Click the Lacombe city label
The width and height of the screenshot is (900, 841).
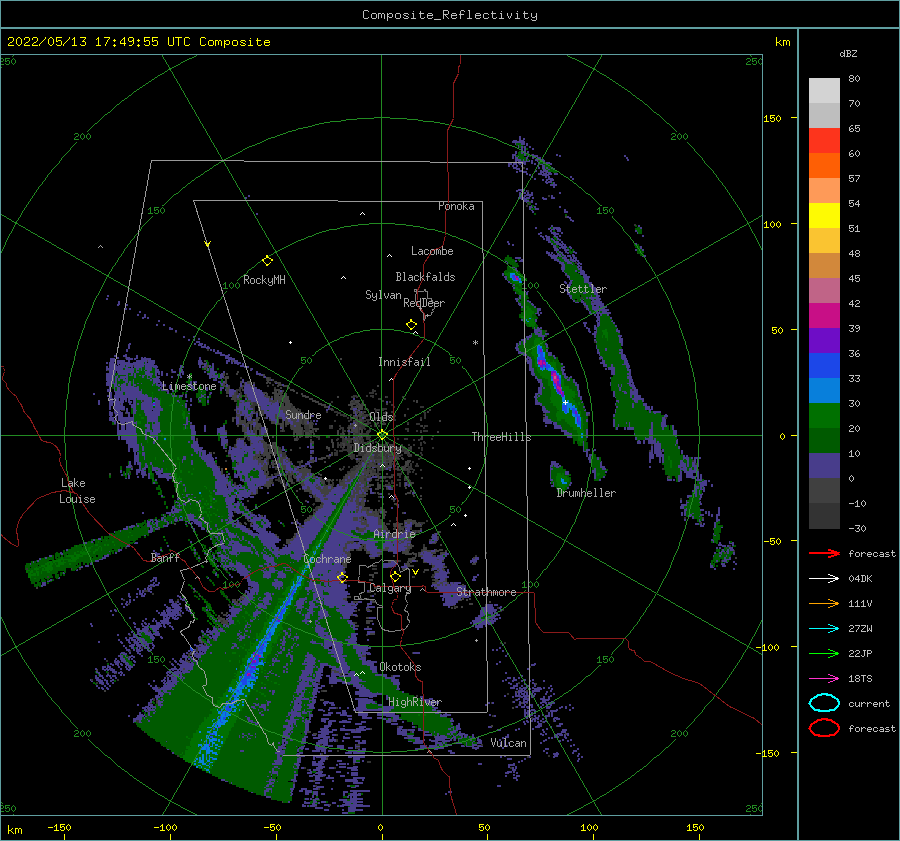point(432,251)
